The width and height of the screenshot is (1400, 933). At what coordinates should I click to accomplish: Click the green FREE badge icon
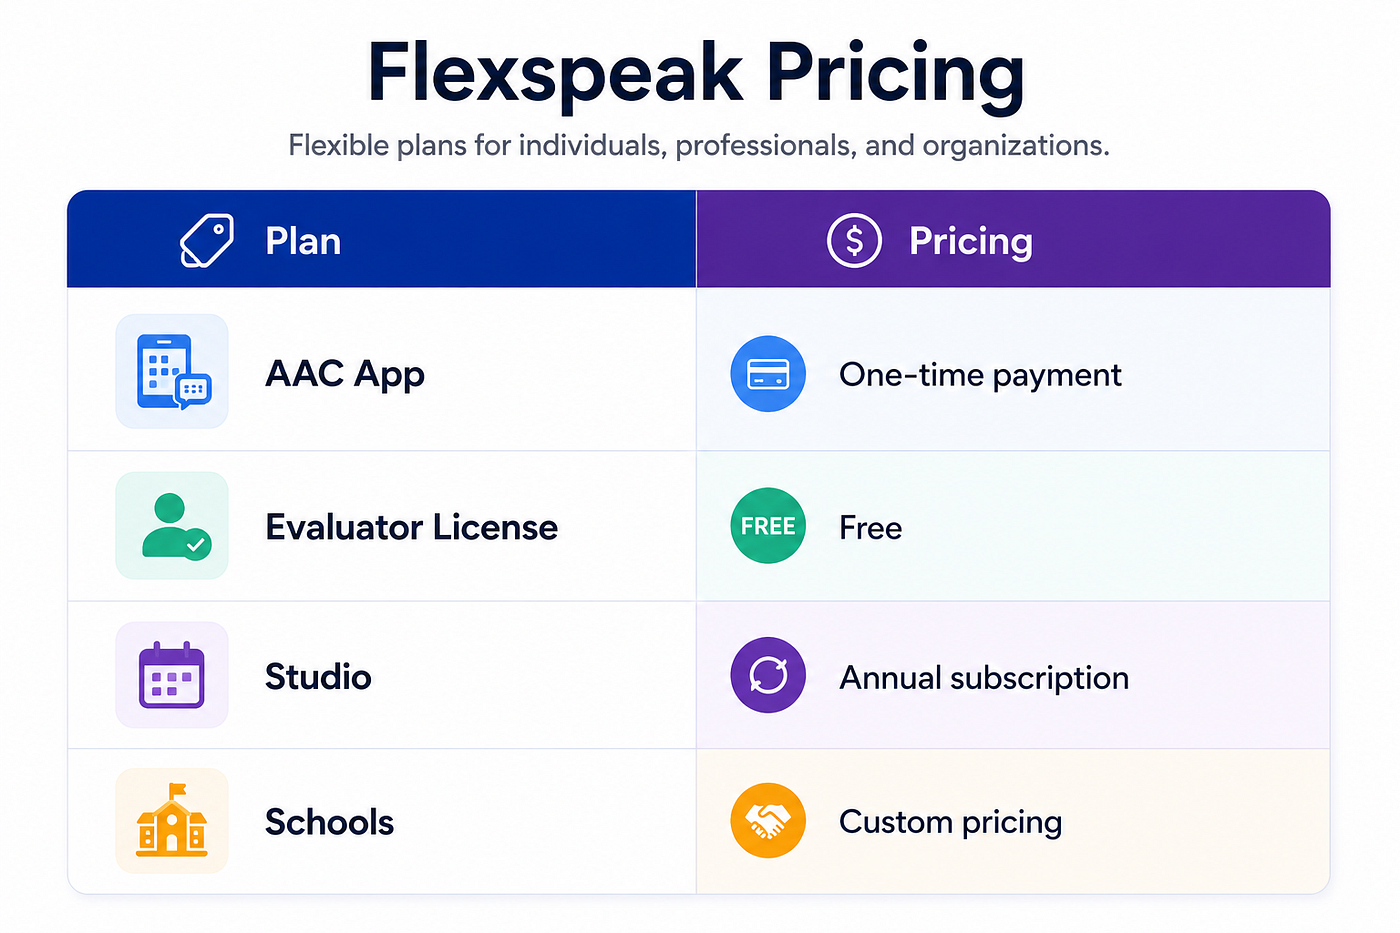click(x=768, y=526)
